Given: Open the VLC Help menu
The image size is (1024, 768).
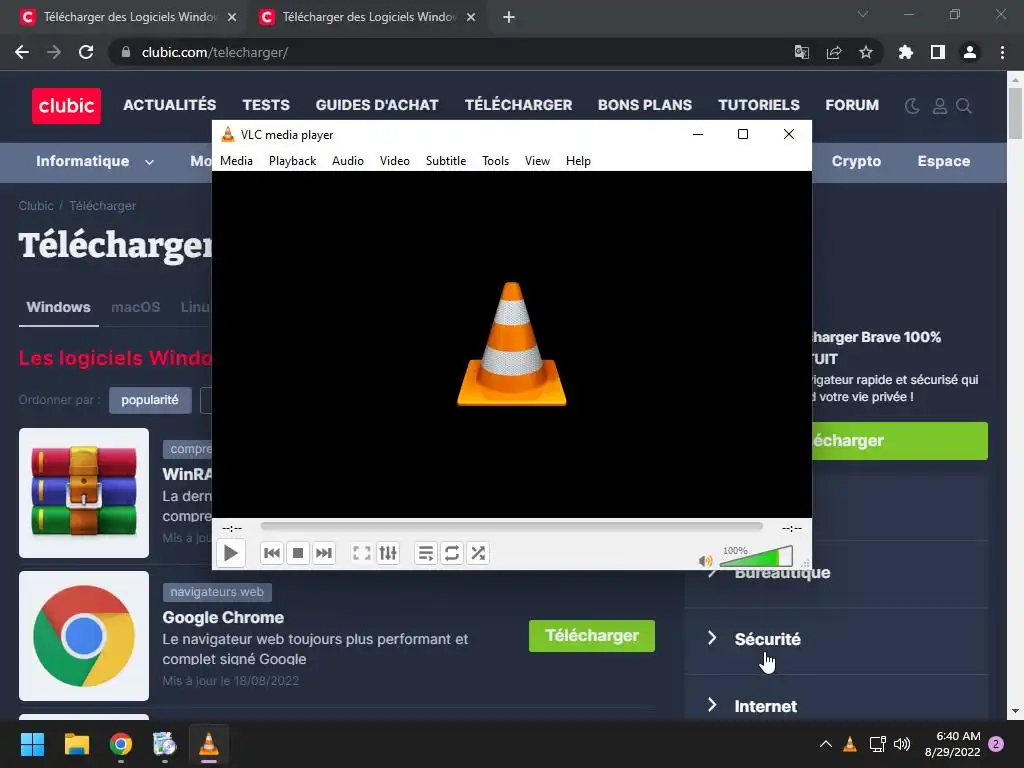Looking at the screenshot, I should point(578,161).
